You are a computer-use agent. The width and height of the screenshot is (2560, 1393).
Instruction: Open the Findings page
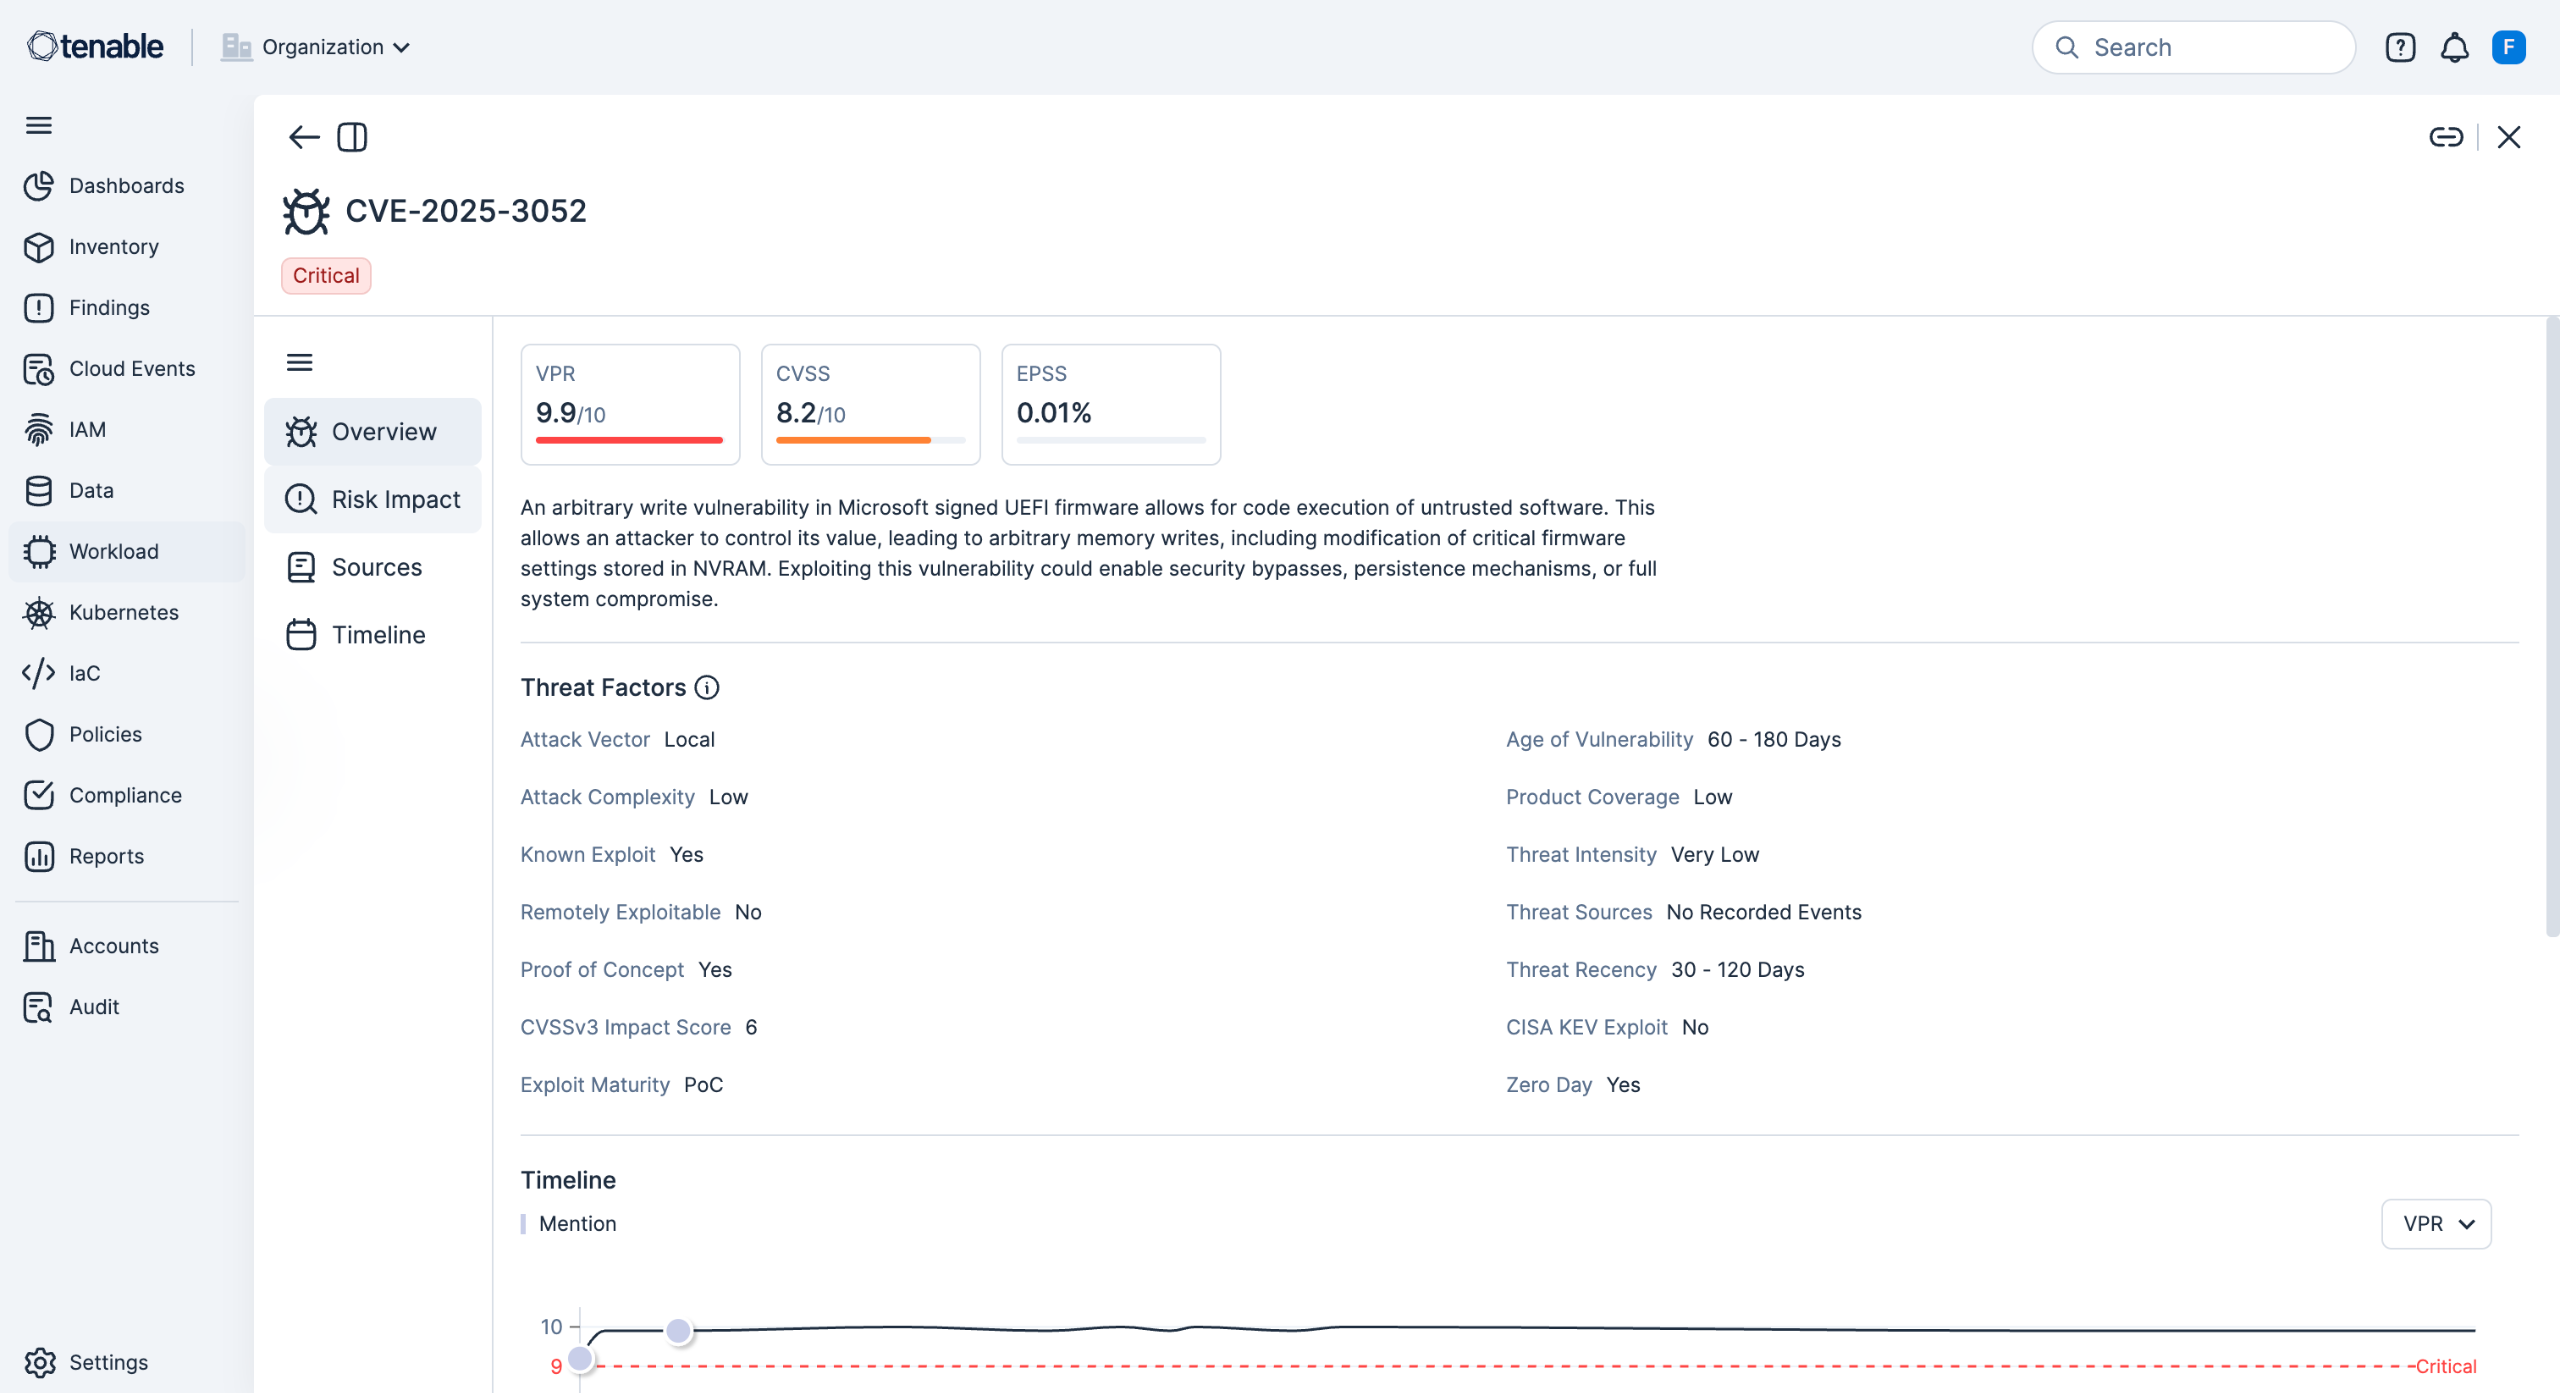tap(109, 308)
